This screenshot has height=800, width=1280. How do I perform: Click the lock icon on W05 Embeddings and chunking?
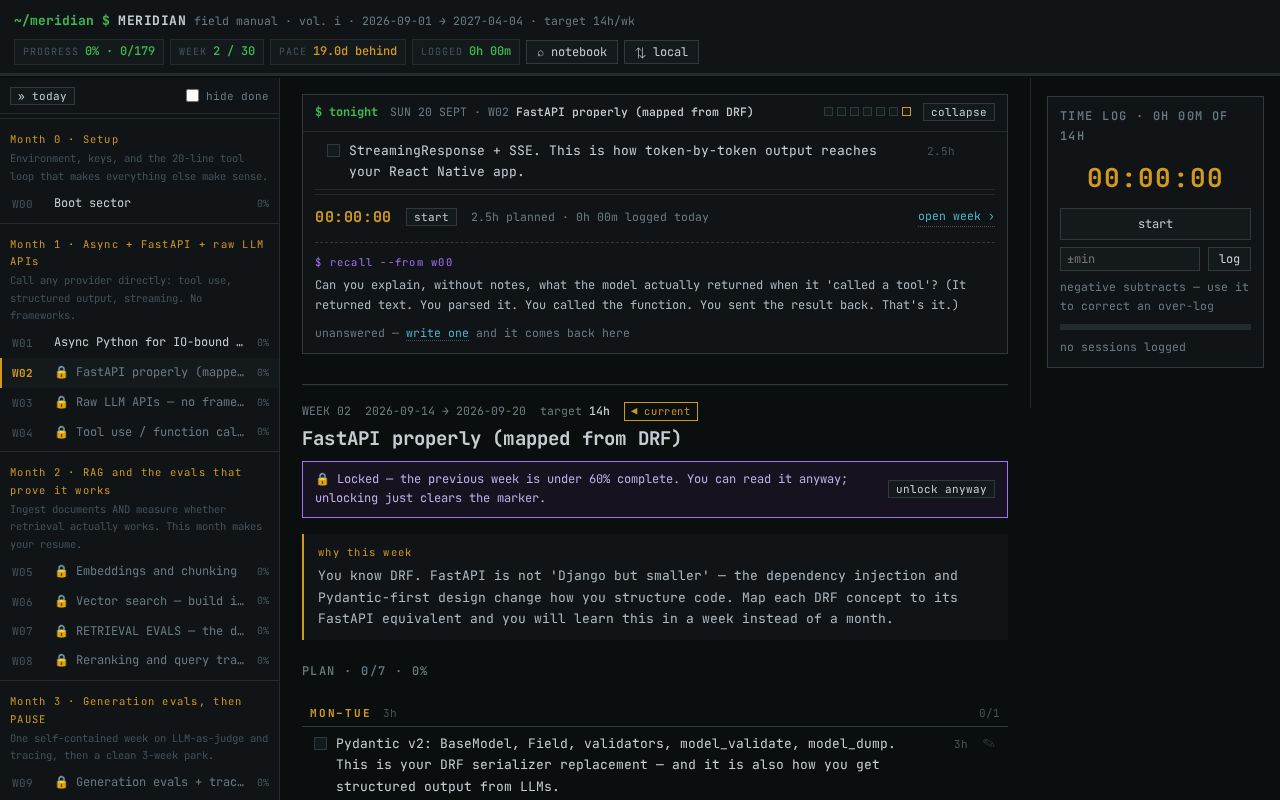click(x=61, y=571)
